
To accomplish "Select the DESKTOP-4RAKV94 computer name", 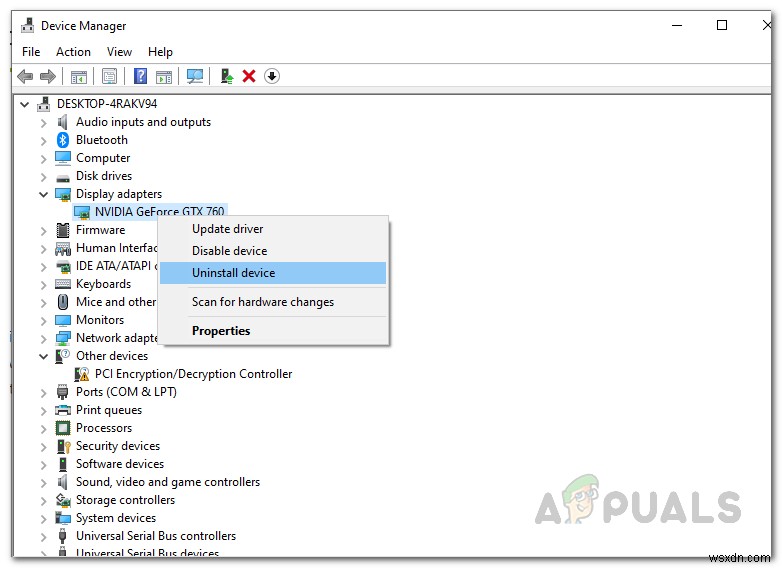I will (107, 104).
